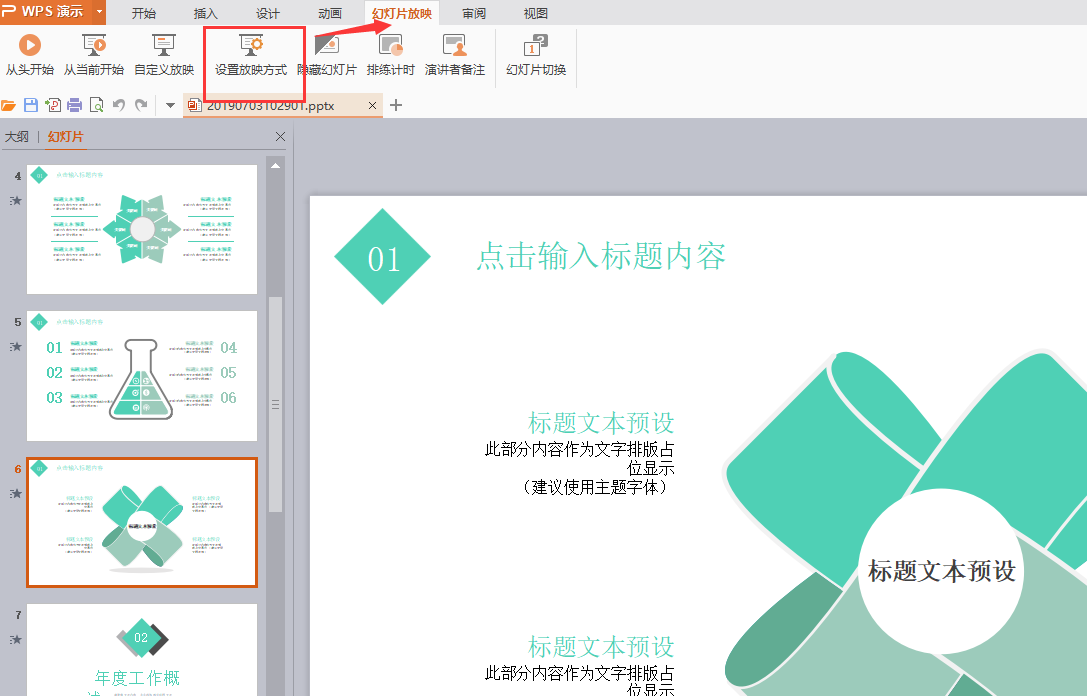This screenshot has width=1087, height=696.
Task: Click the thumbnail panel scroll up arrow
Action: point(275,166)
